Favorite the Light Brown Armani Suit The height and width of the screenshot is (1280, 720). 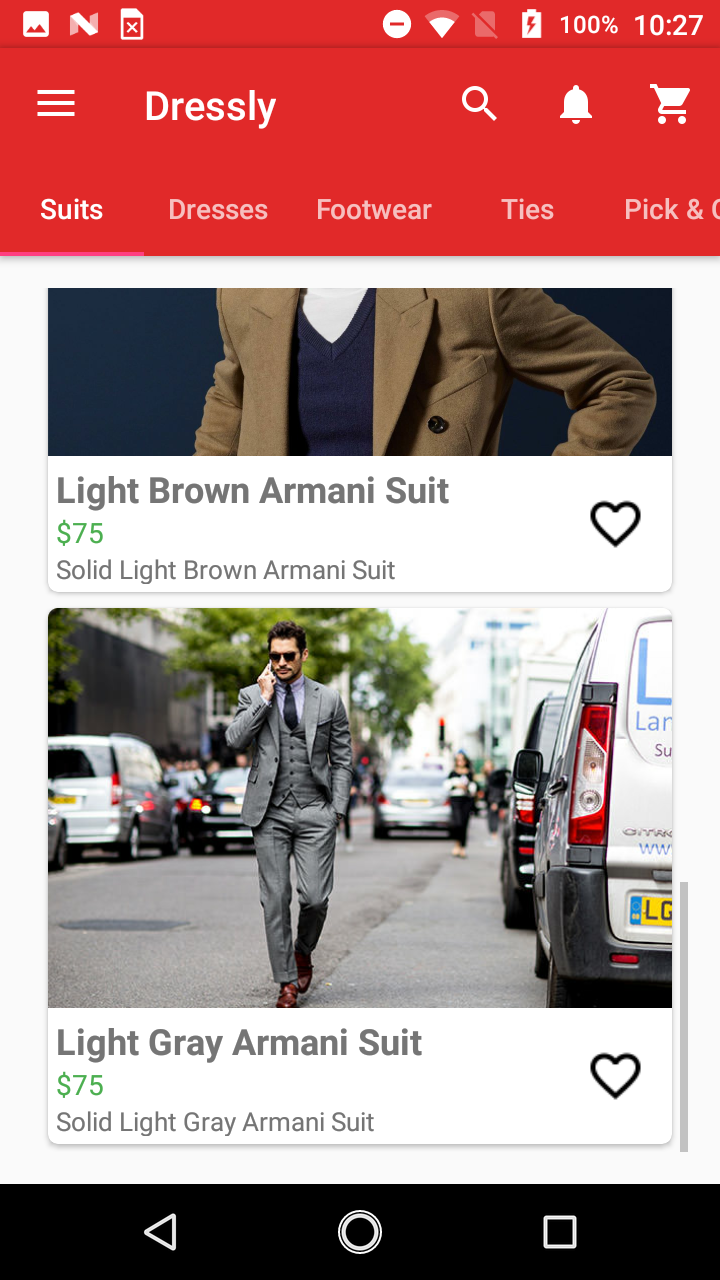click(x=615, y=523)
